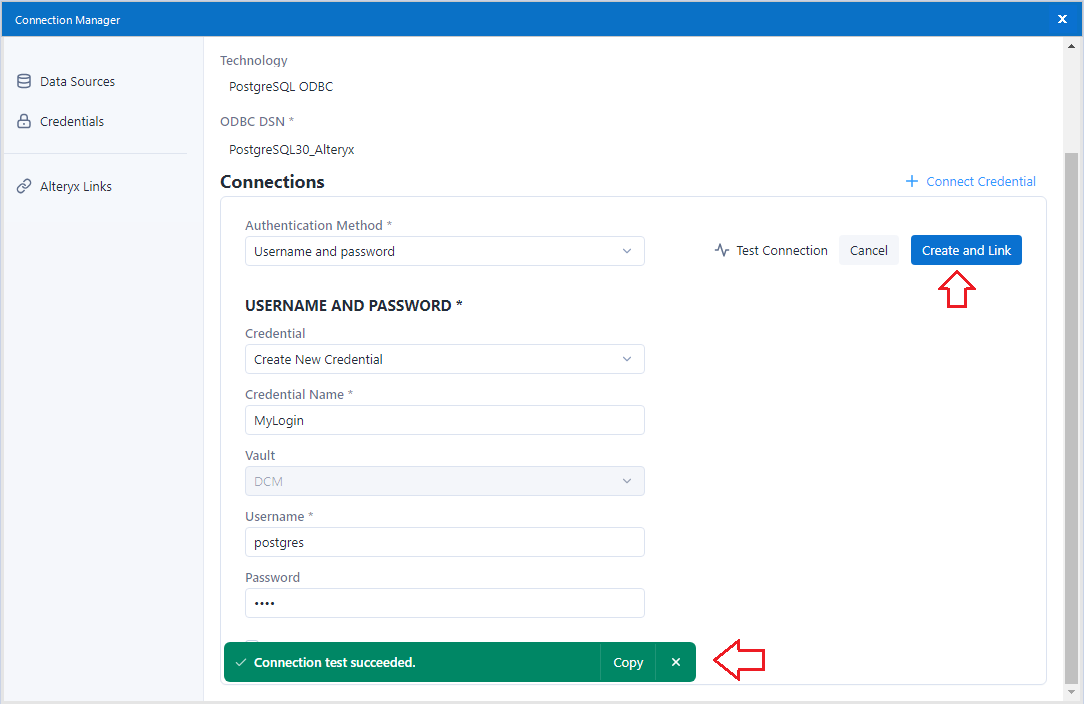Go to the Credentials sidebar section
The width and height of the screenshot is (1085, 704).
coord(72,121)
